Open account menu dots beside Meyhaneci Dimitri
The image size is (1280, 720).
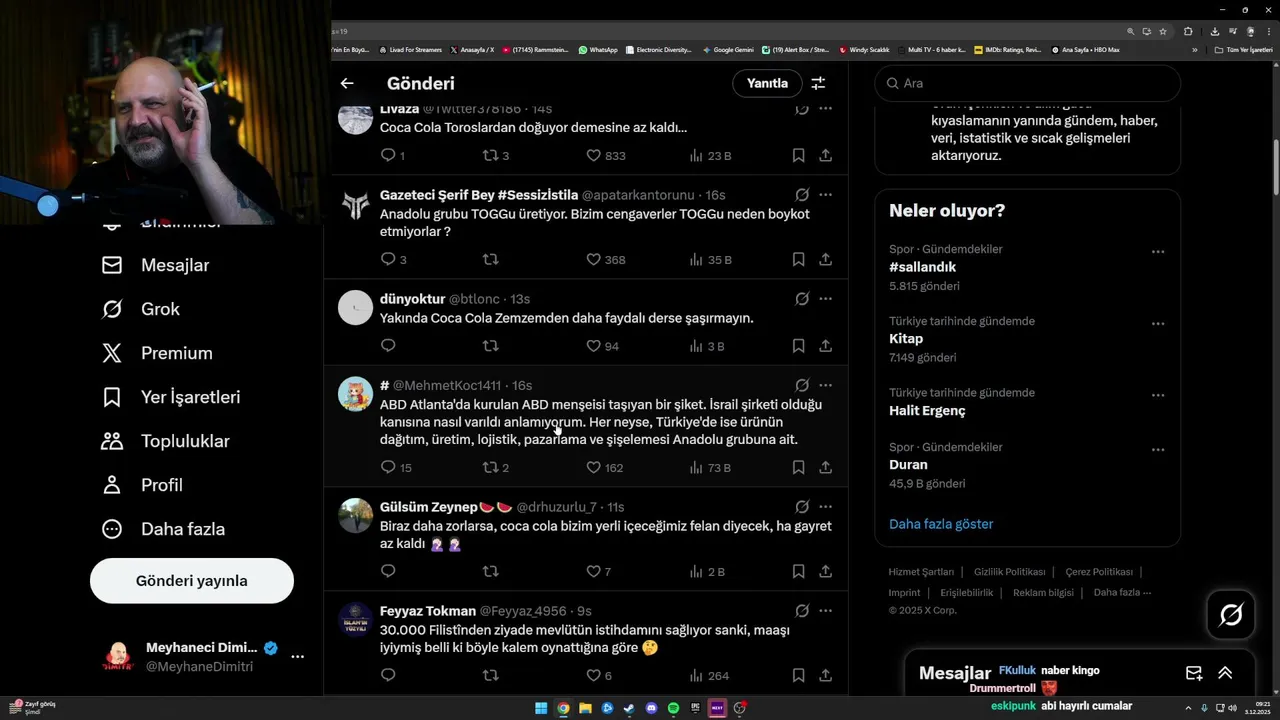point(297,657)
